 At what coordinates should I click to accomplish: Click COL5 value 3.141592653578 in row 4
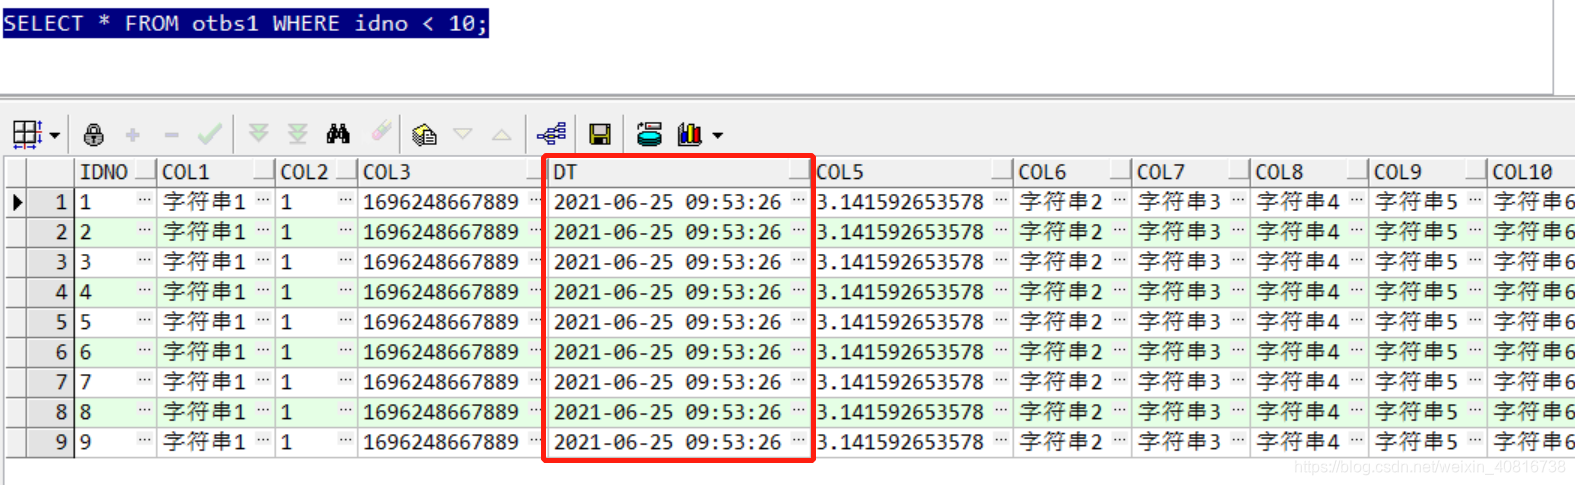[901, 292]
